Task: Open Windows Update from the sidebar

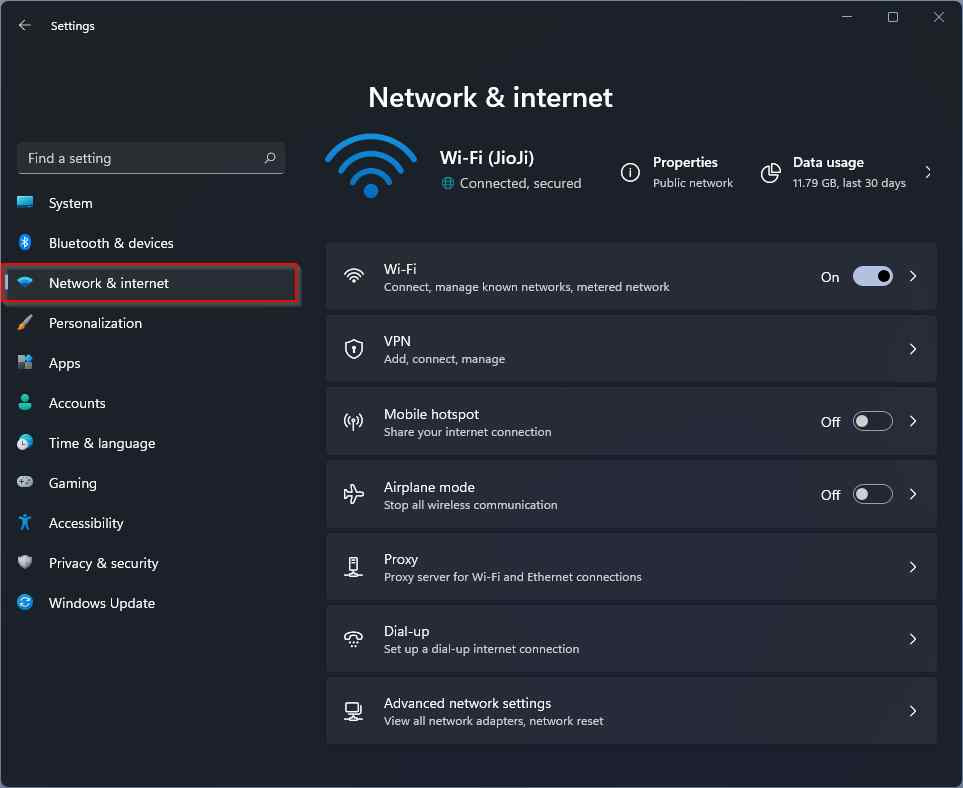Action: (x=101, y=603)
